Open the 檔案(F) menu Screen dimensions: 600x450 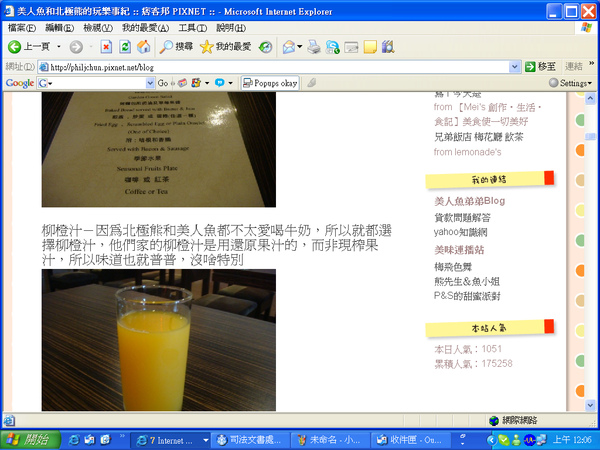[x=22, y=28]
